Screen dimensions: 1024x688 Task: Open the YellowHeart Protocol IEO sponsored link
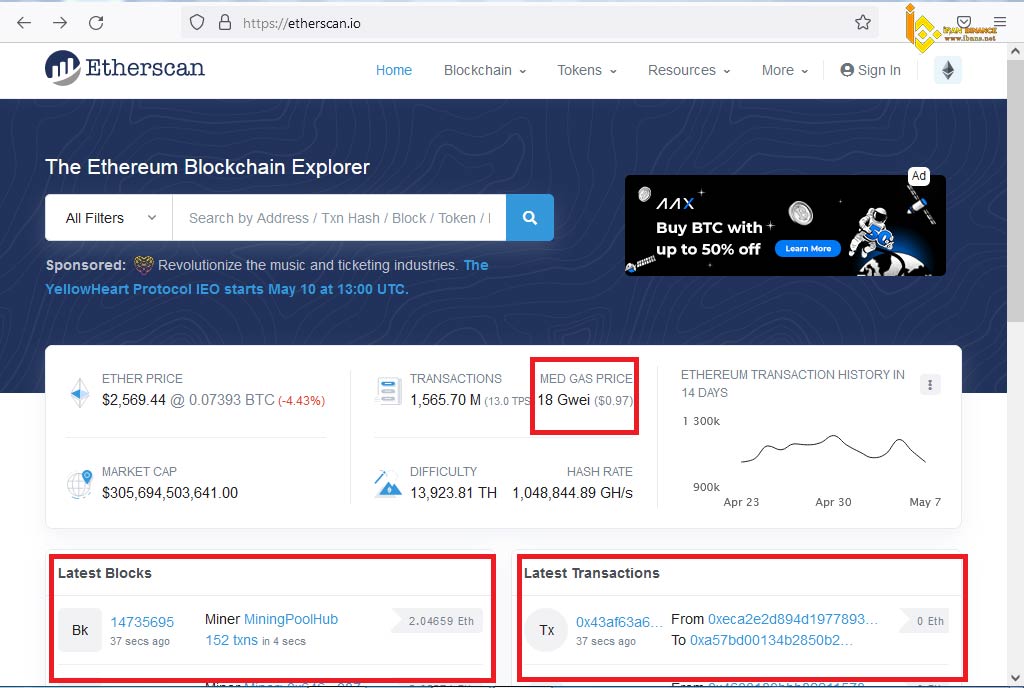pos(227,289)
